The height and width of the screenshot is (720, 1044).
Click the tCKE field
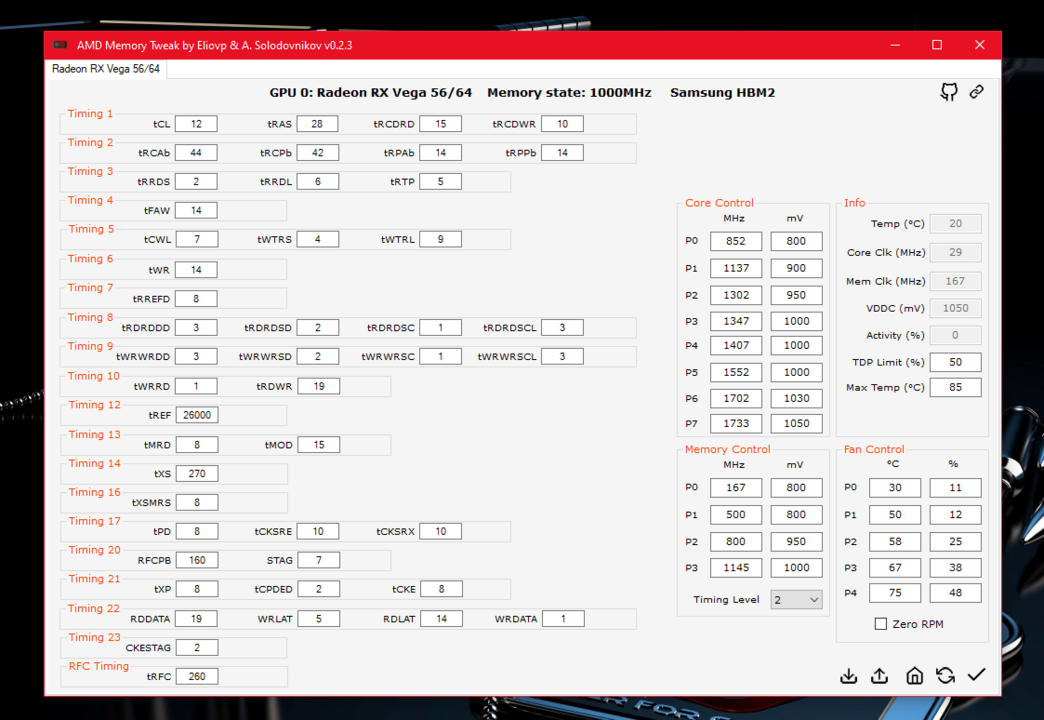[x=441, y=589]
